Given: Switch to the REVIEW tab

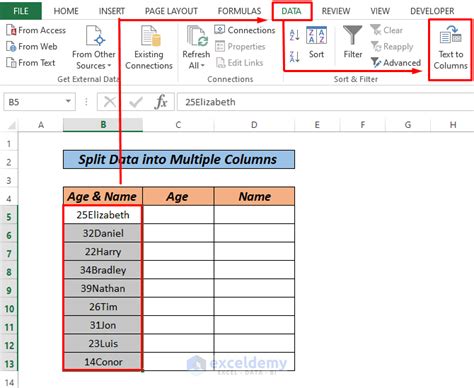Looking at the screenshot, I should [x=336, y=11].
